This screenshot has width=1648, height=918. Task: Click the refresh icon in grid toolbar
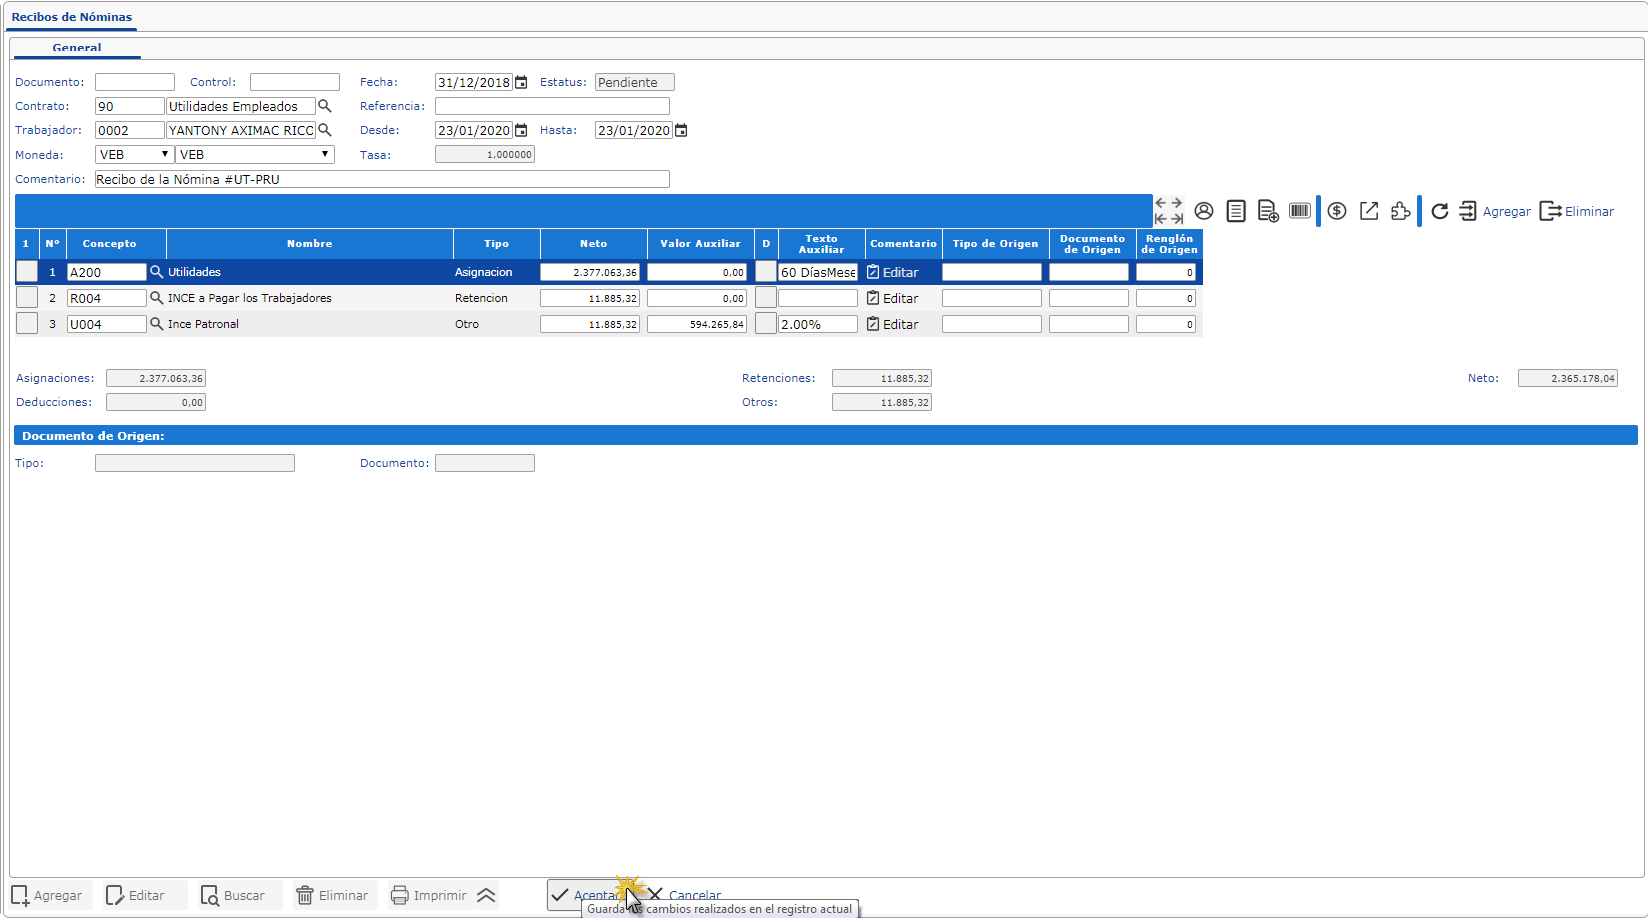[1440, 211]
